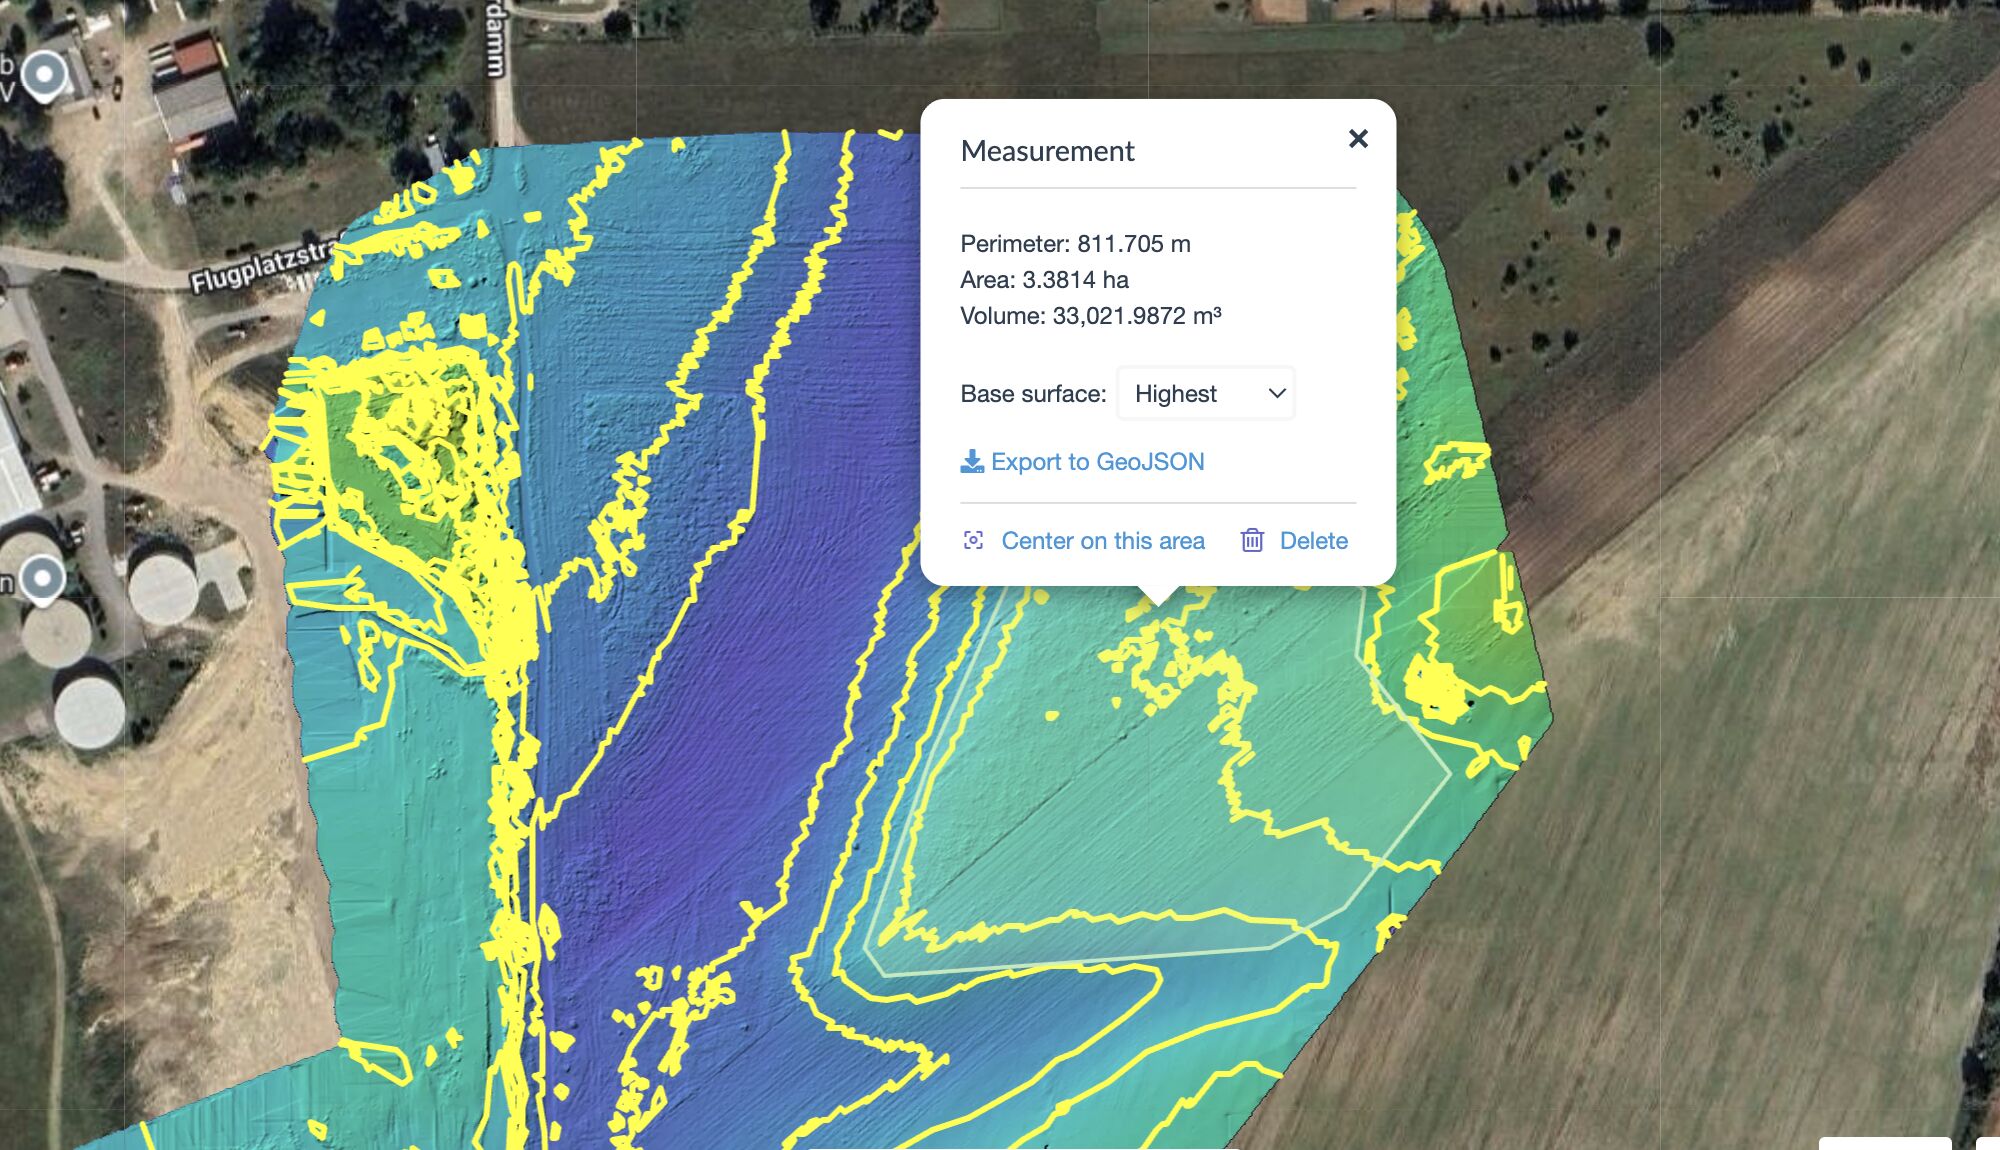This screenshot has height=1150, width=2000.
Task: Open the Base surface dropdown
Action: pos(1205,394)
